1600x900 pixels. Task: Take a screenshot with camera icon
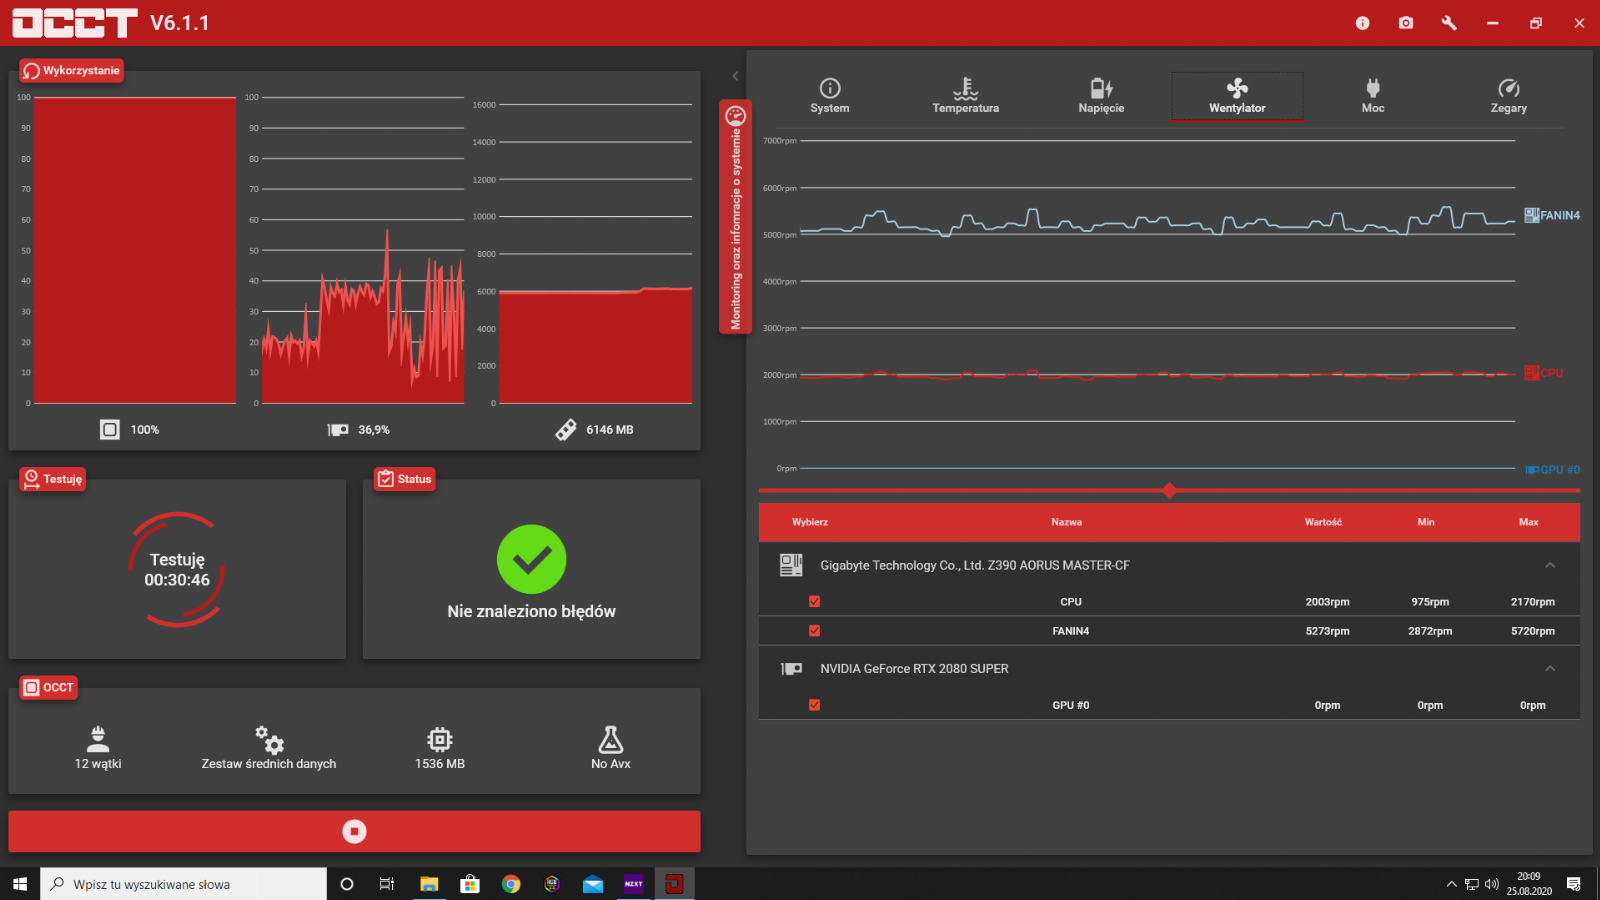coord(1406,23)
